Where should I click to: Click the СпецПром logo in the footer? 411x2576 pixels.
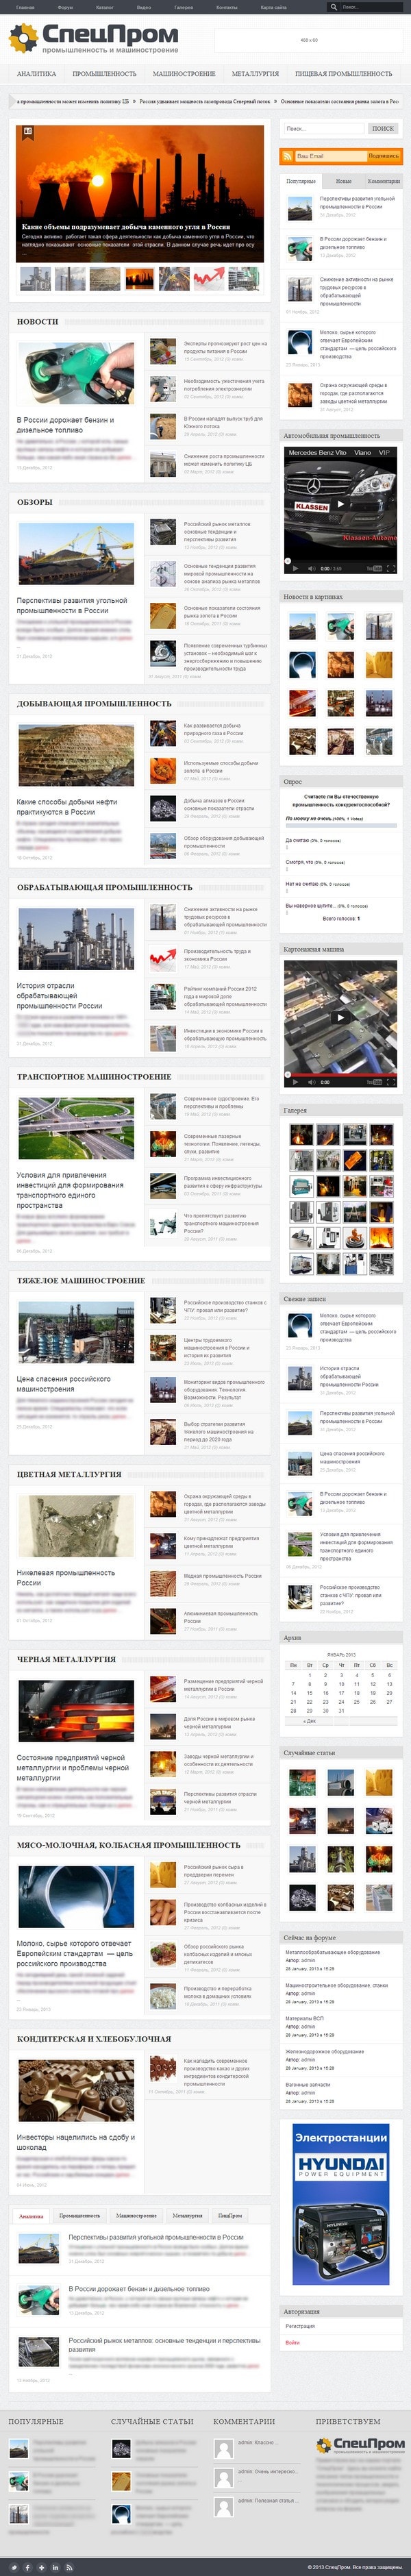tap(360, 2445)
